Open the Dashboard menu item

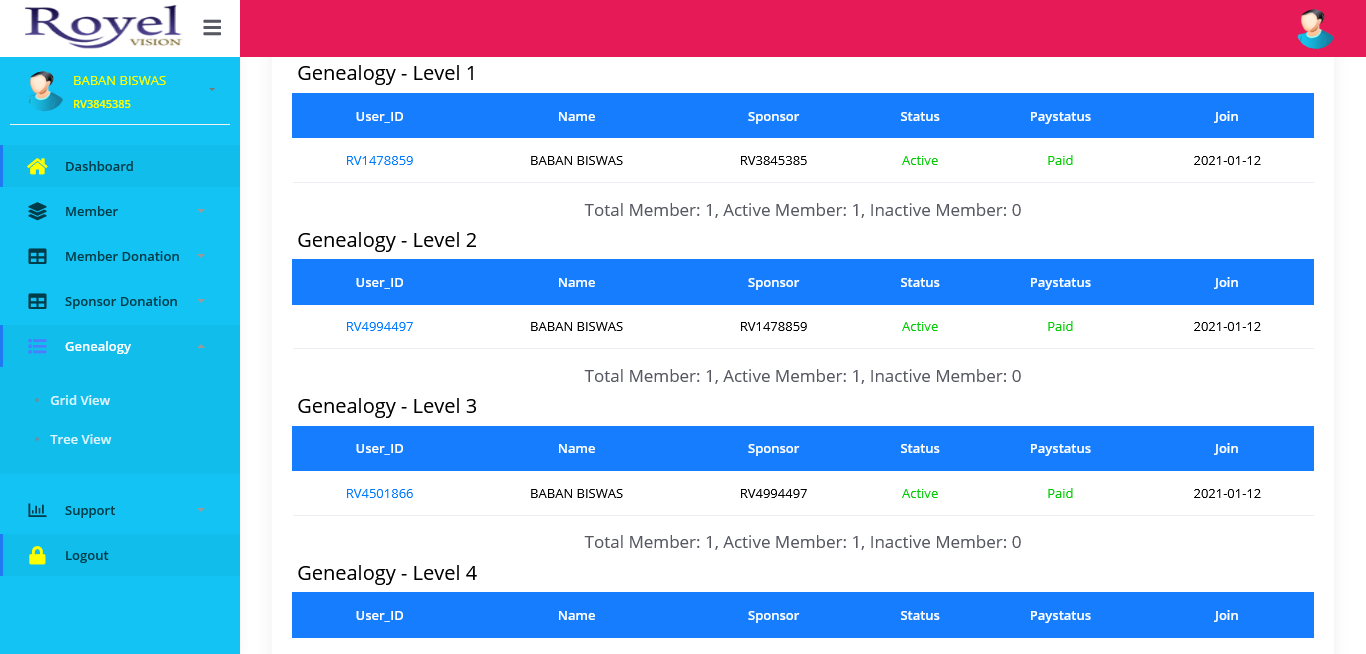point(120,166)
